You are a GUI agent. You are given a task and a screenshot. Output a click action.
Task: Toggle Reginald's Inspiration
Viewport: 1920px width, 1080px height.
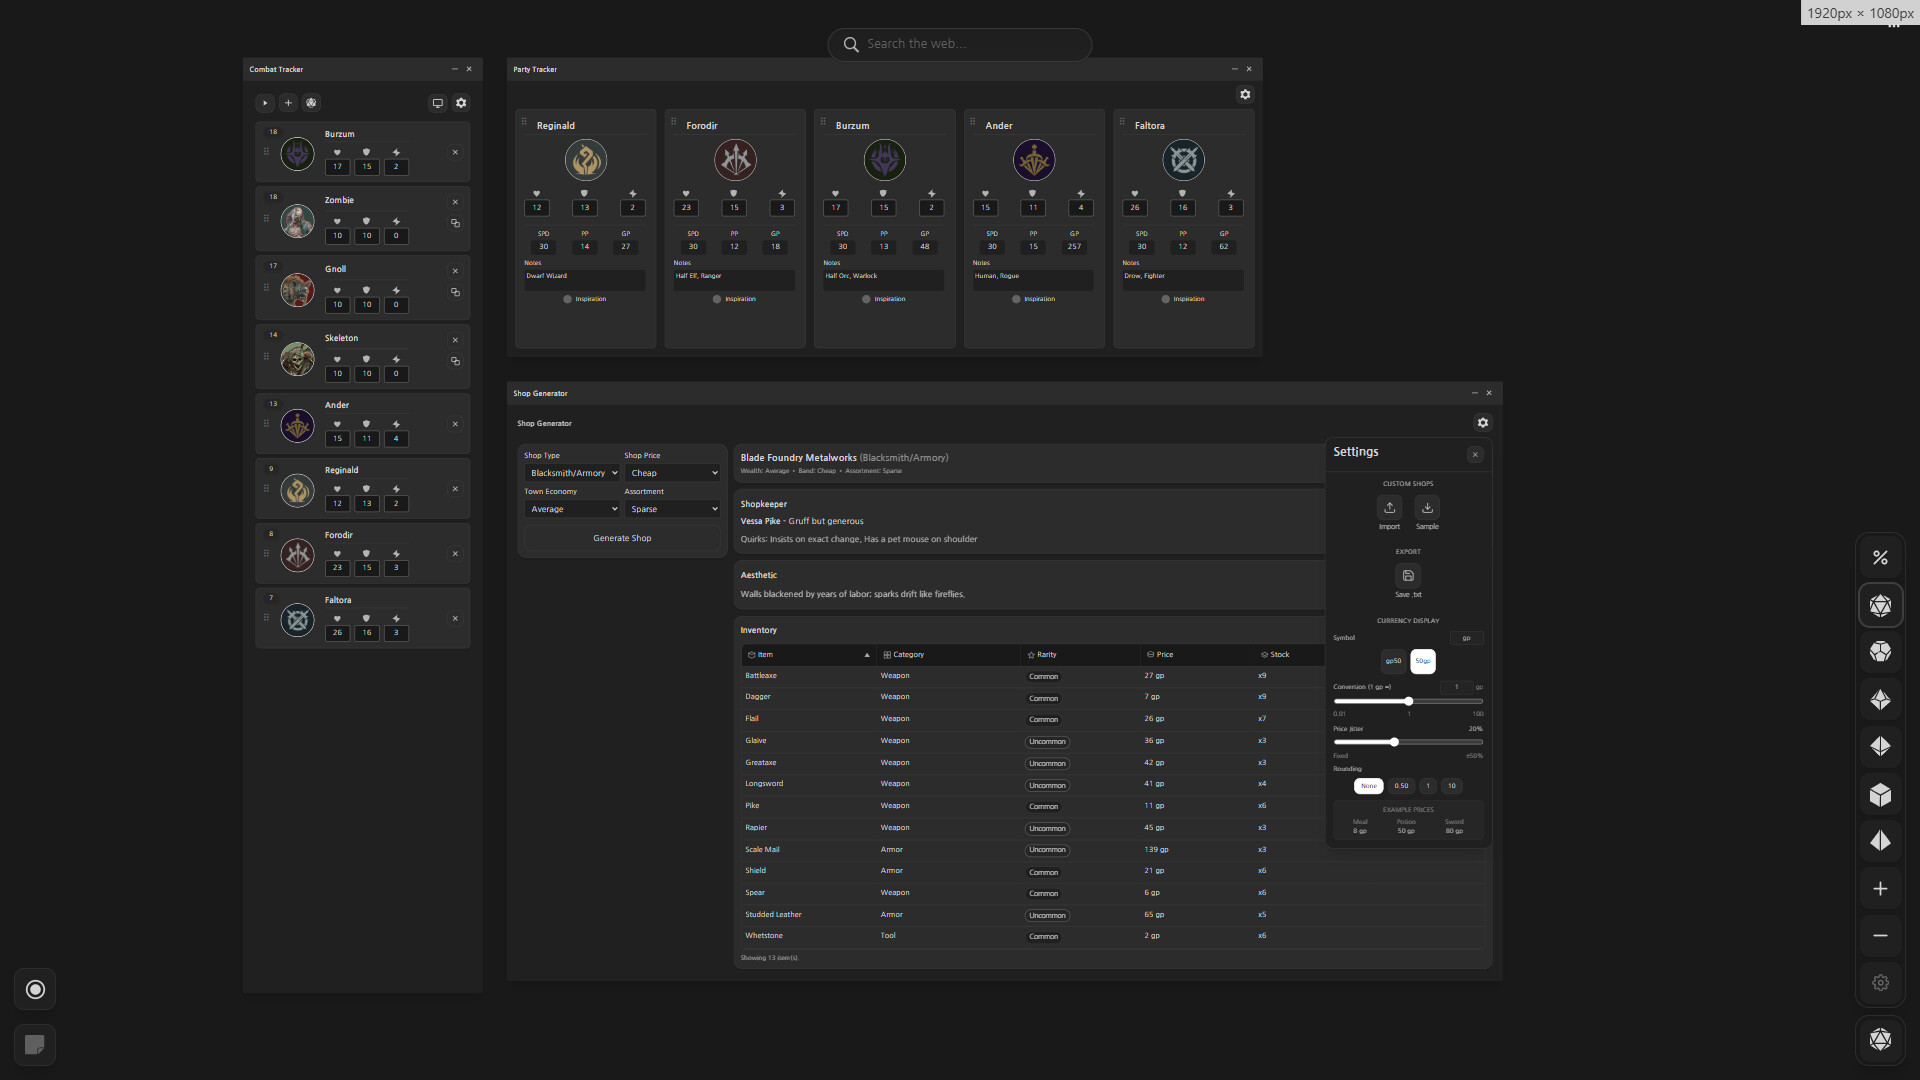point(568,299)
